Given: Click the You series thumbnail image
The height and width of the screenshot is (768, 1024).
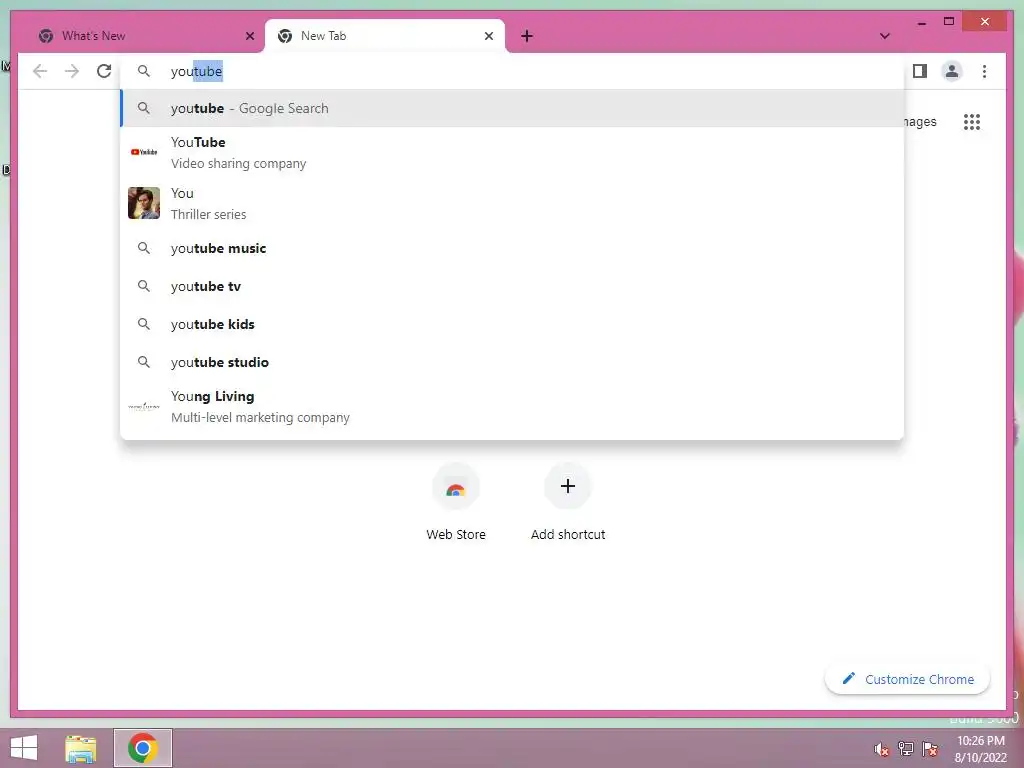Looking at the screenshot, I should [144, 203].
